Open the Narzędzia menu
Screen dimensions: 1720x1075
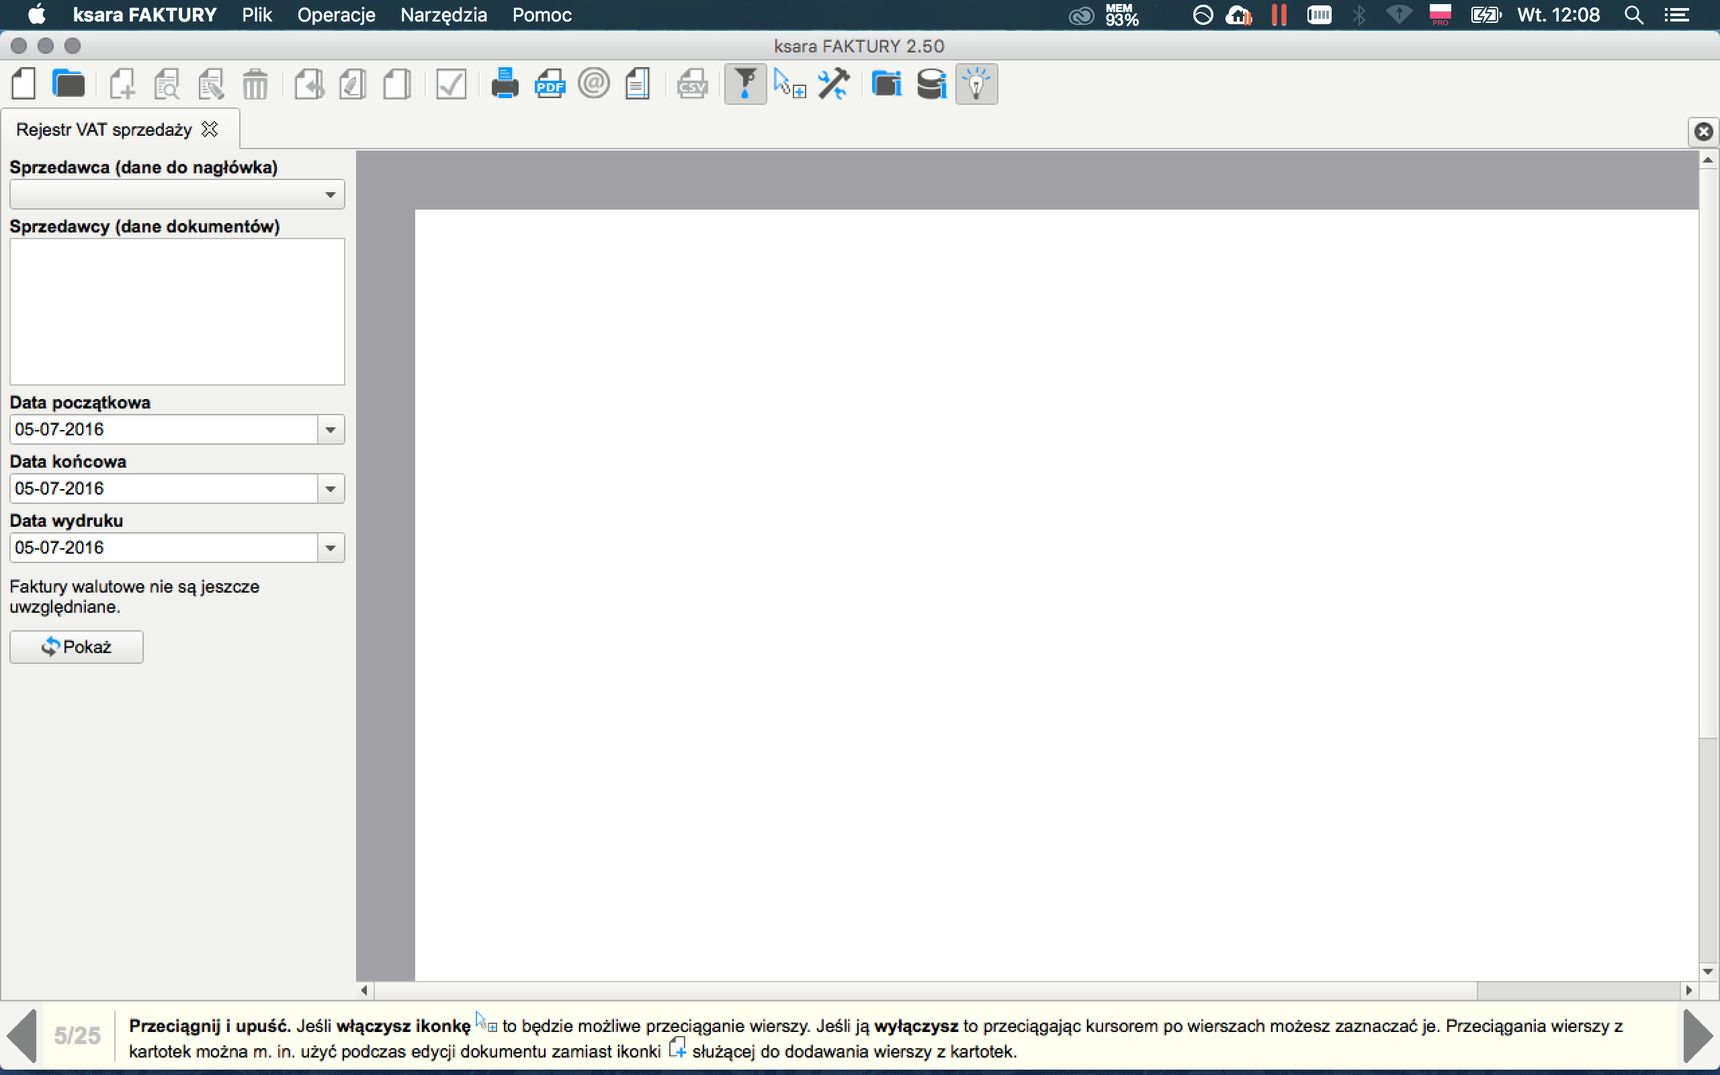click(x=443, y=15)
